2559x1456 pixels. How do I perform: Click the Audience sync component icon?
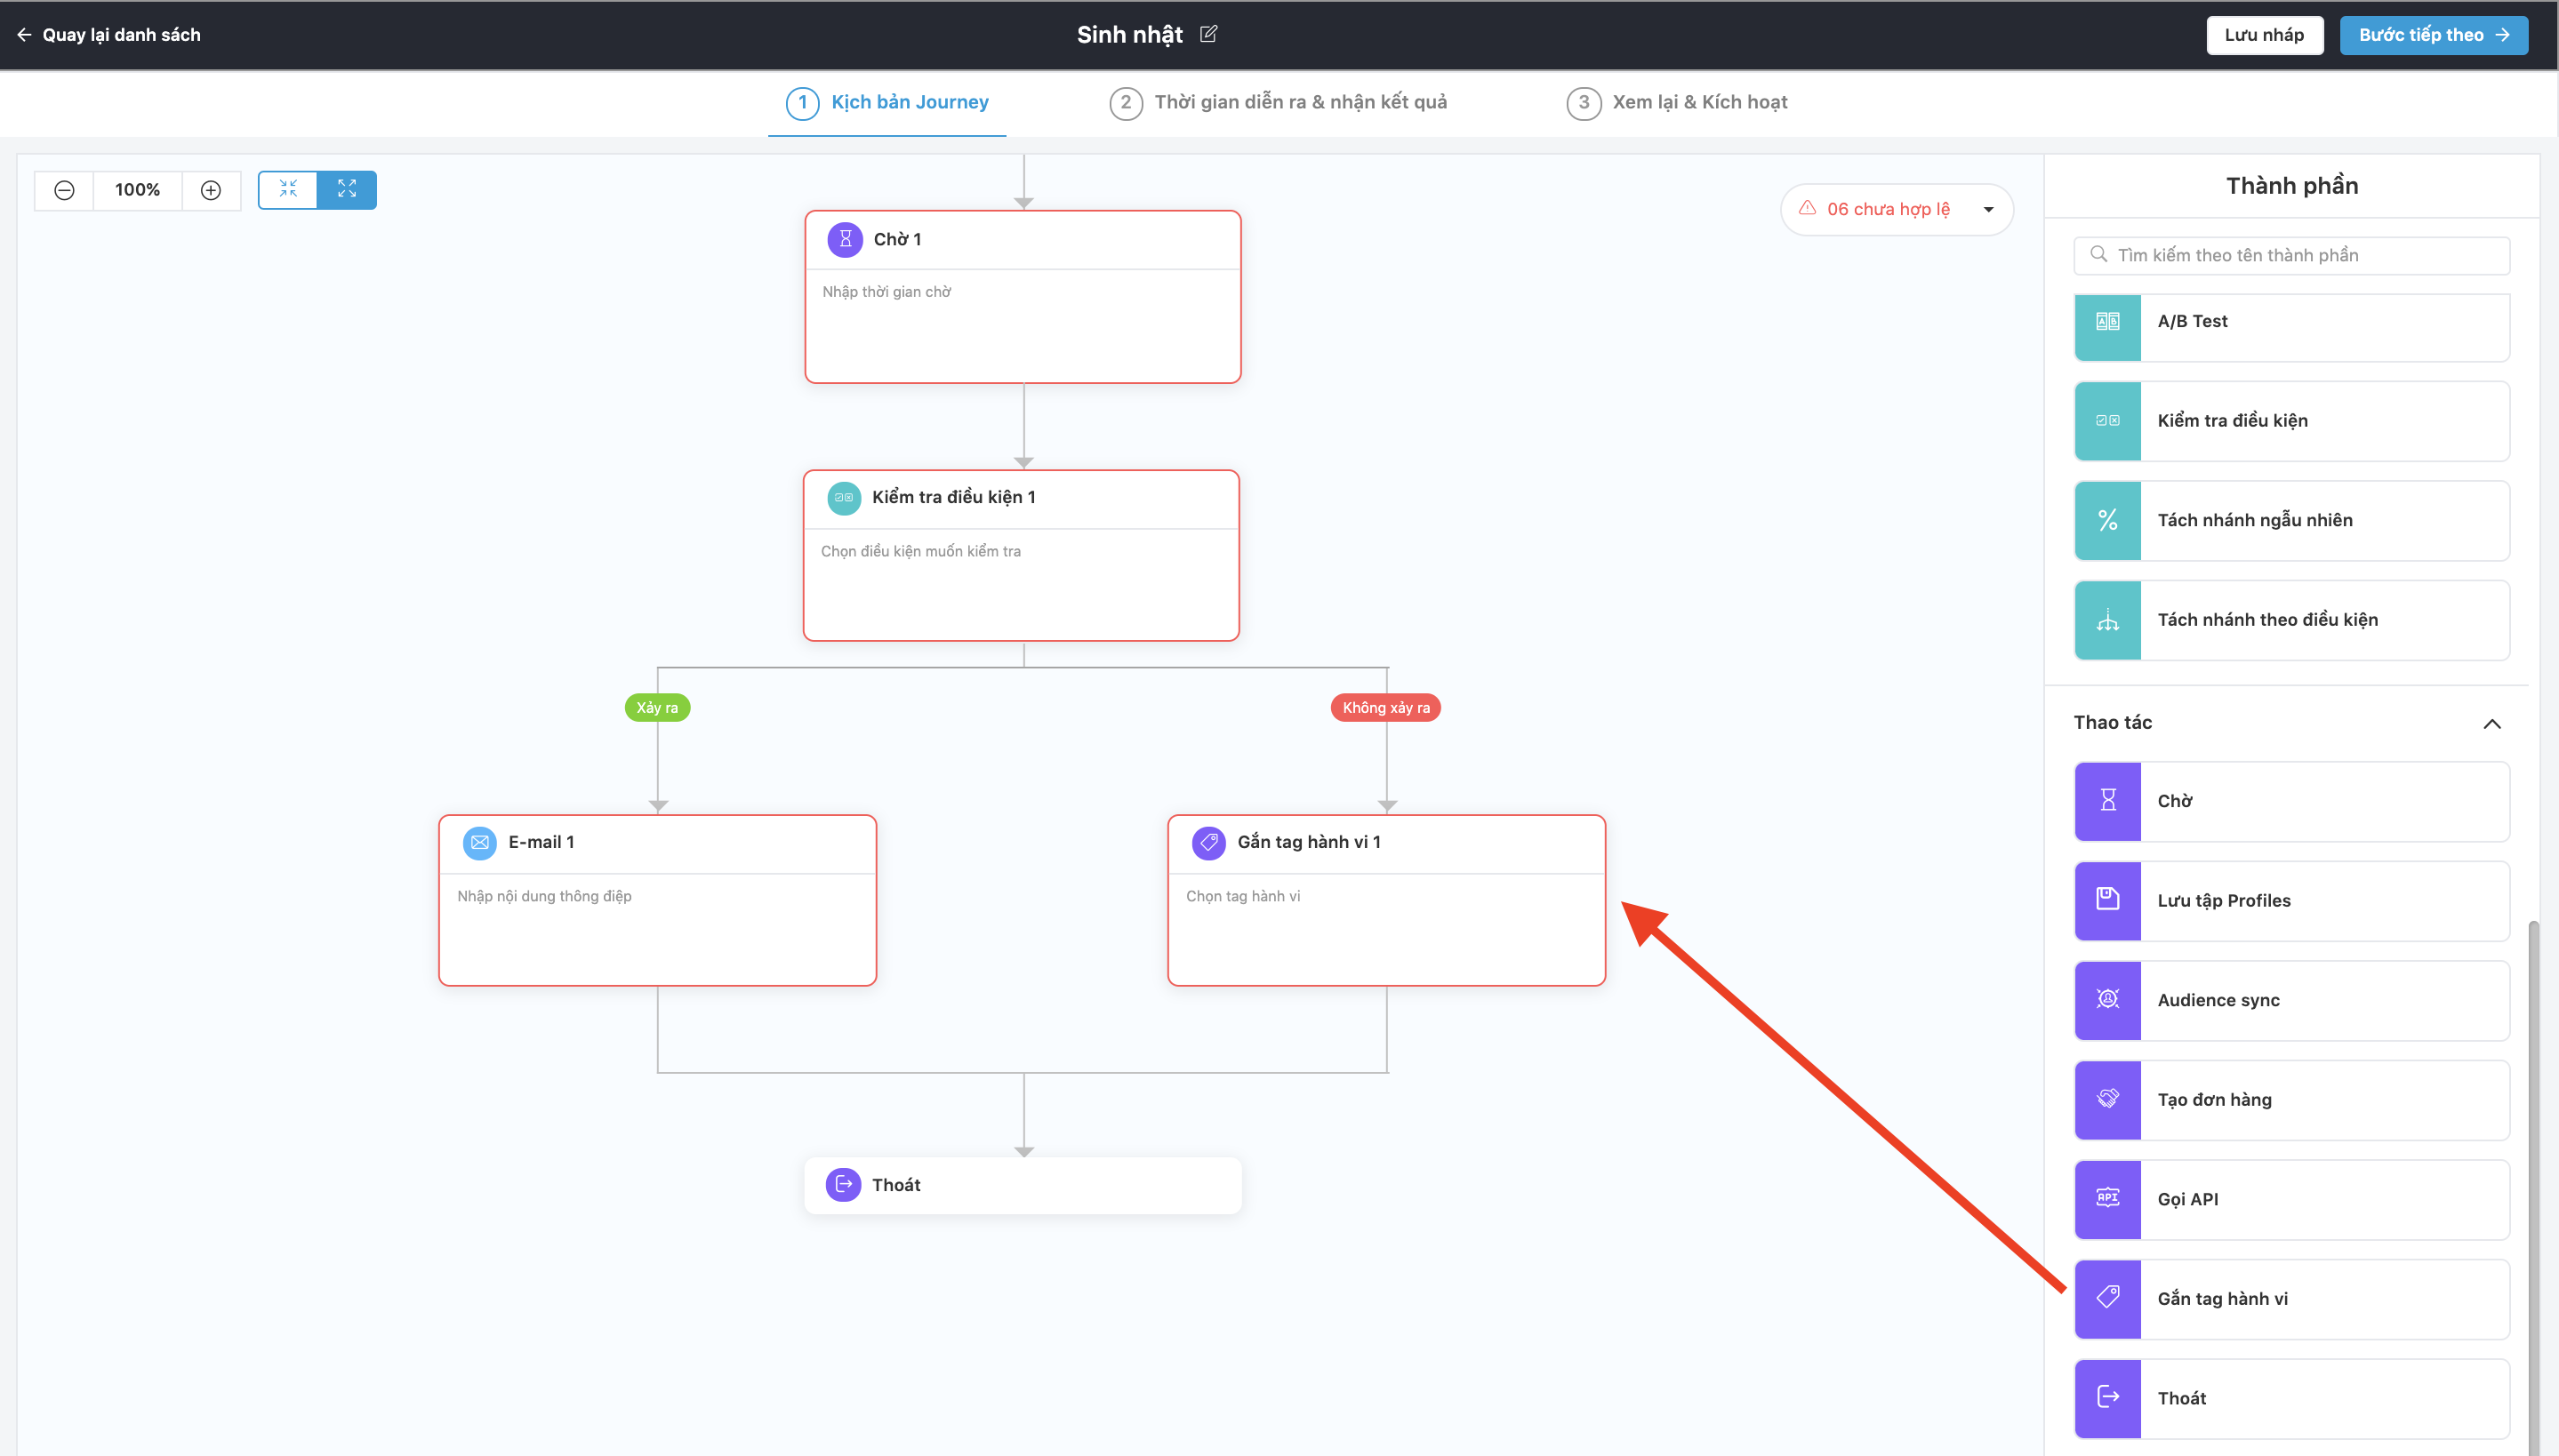[2107, 1000]
